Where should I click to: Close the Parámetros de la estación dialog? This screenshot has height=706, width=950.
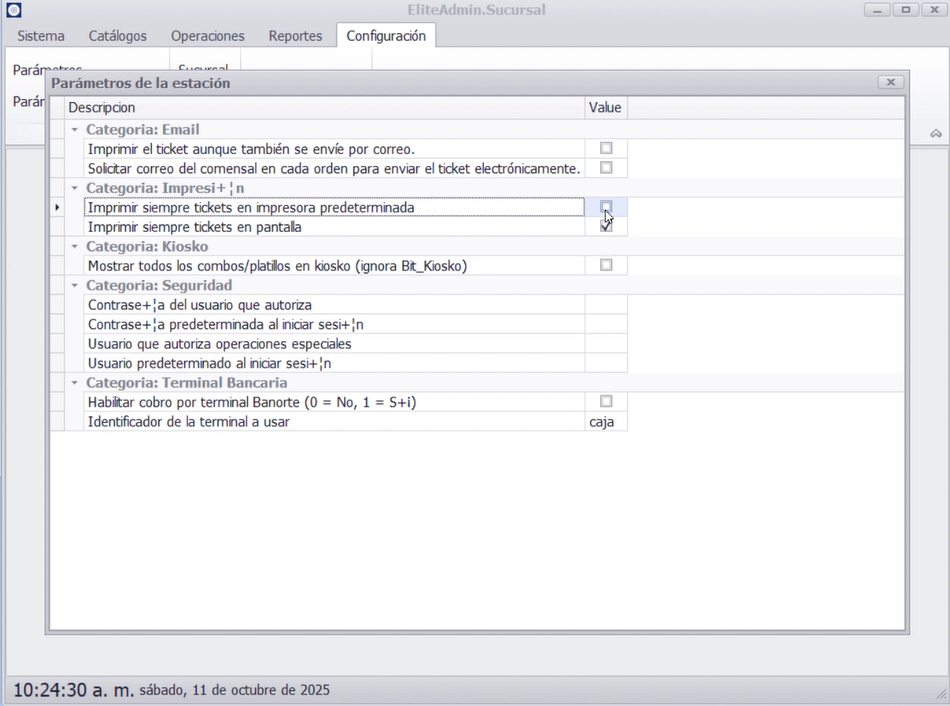coord(890,82)
